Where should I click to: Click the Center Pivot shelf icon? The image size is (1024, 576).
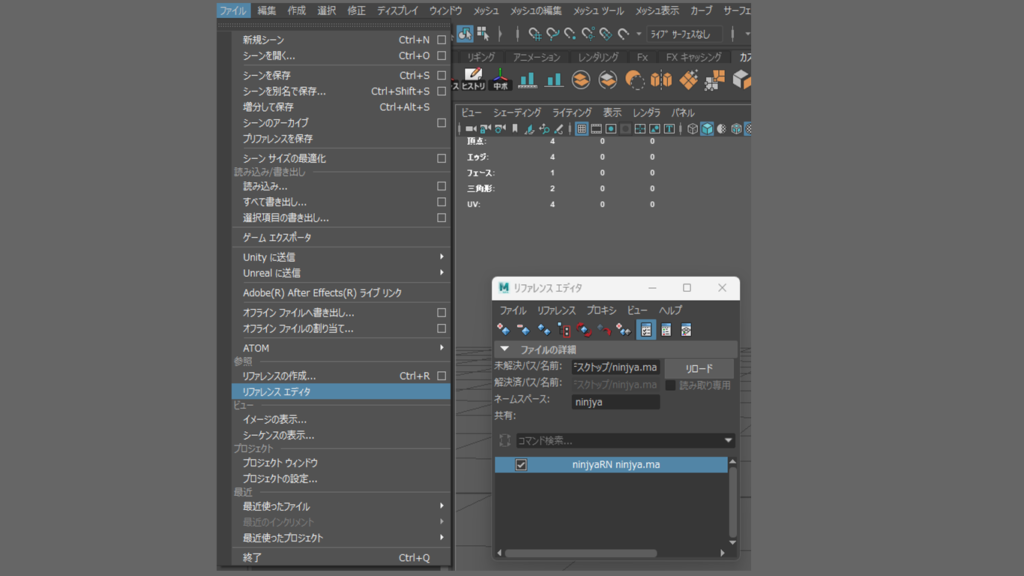tap(500, 79)
